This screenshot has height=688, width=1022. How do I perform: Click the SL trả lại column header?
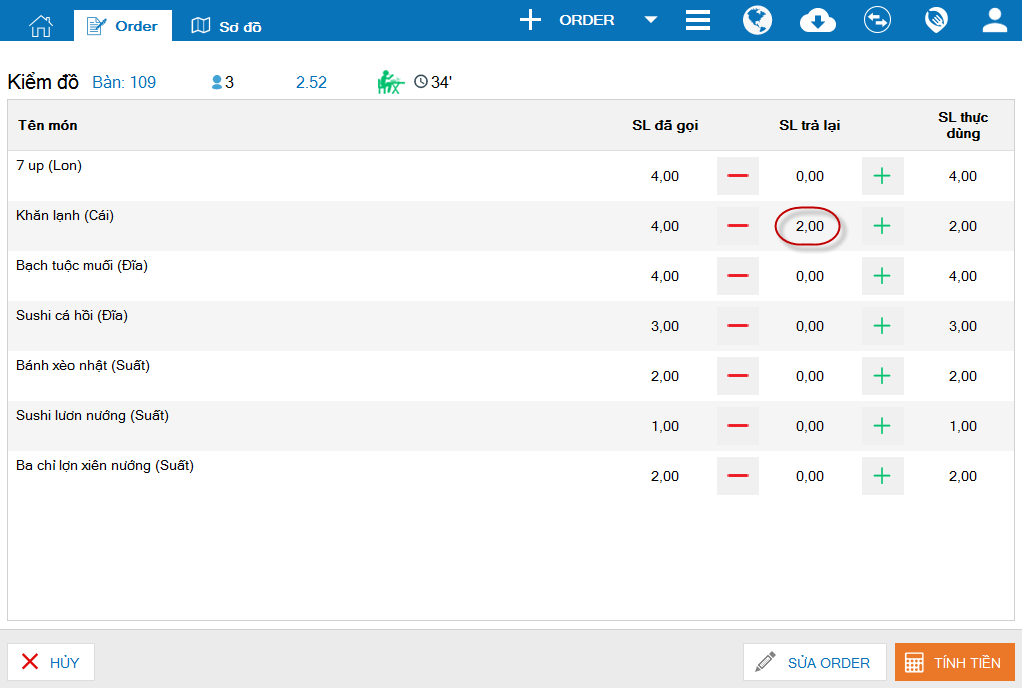point(810,125)
